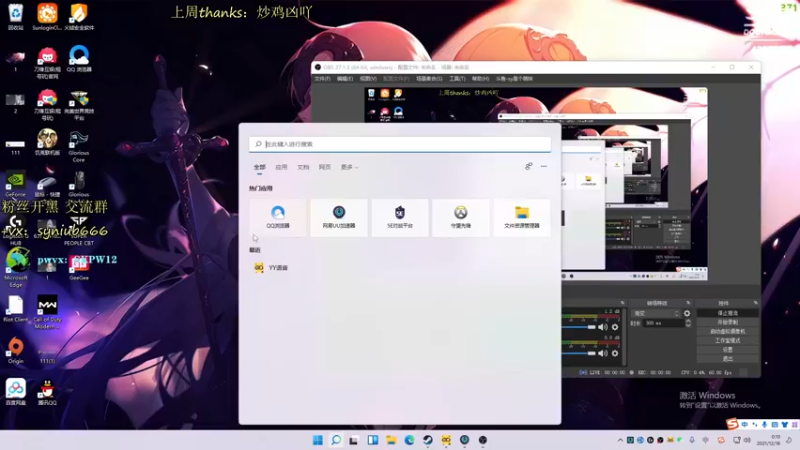
Task: Open 视图(V) menu in OBS
Action: (x=368, y=79)
